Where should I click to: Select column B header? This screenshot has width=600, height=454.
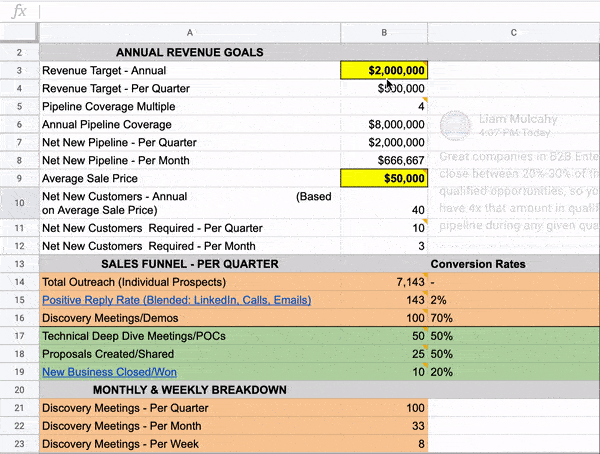click(384, 33)
